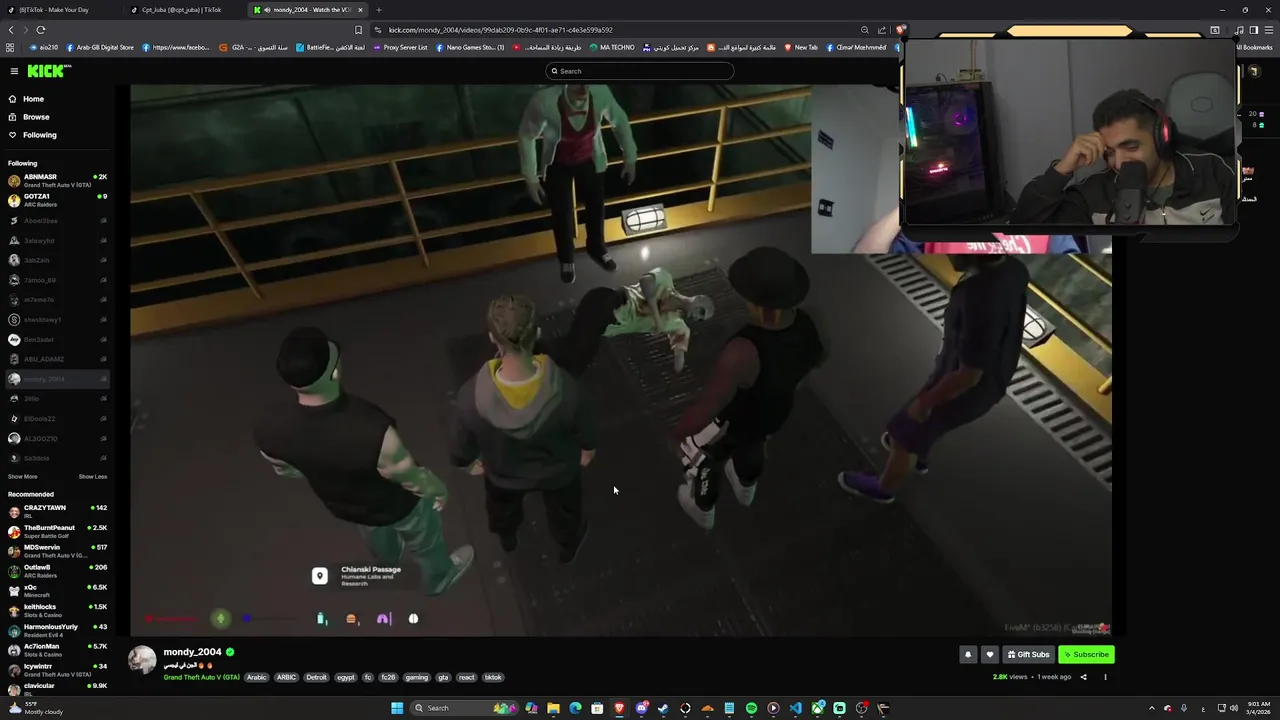Open New Tab bookmark
This screenshot has height=720, width=1280.
[x=801, y=47]
